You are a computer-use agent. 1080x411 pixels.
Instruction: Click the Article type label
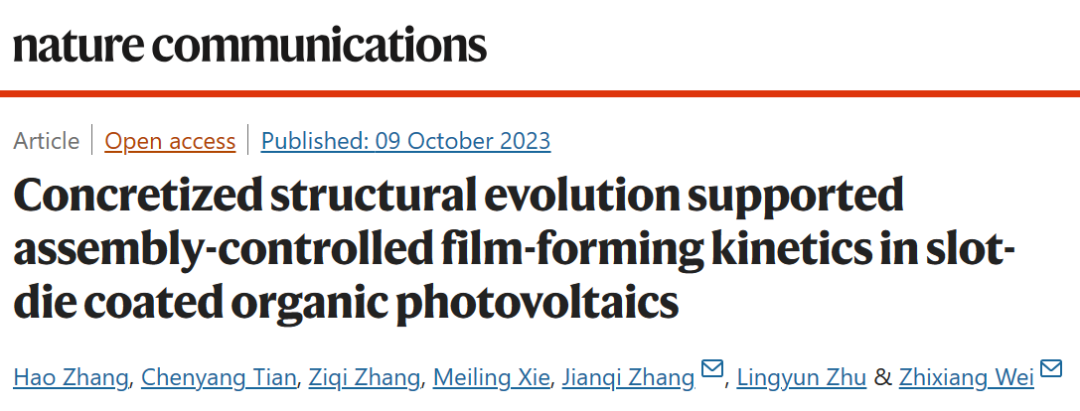[x=46, y=141]
